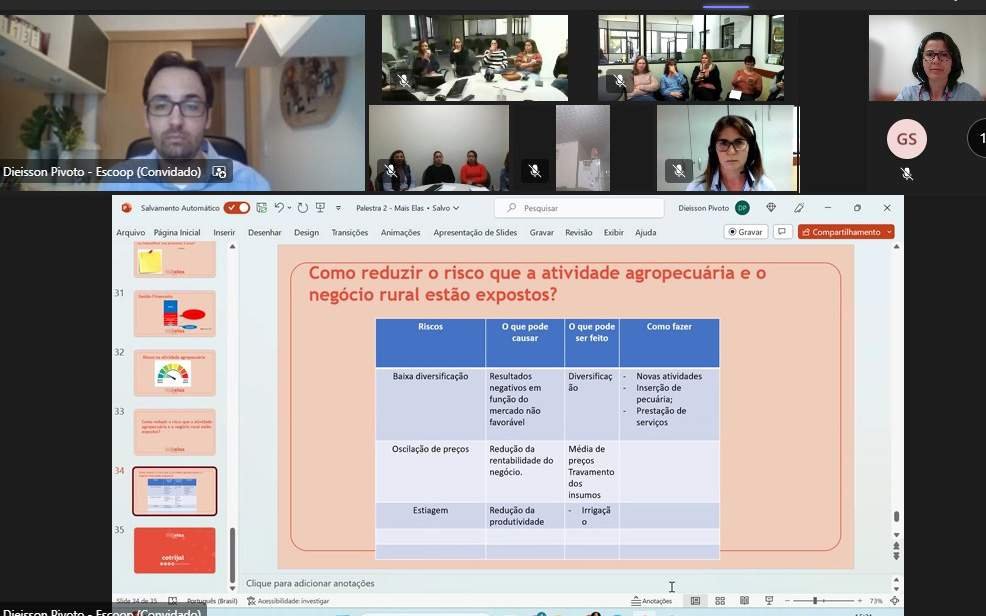Click the Normal view icon in status bar
Screen dimensions: 986x616
pyautogui.click(x=695, y=601)
